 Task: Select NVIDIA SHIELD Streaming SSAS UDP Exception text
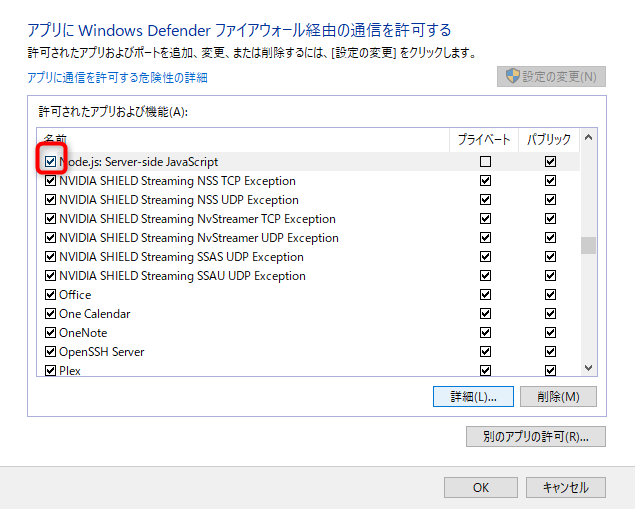(181, 257)
